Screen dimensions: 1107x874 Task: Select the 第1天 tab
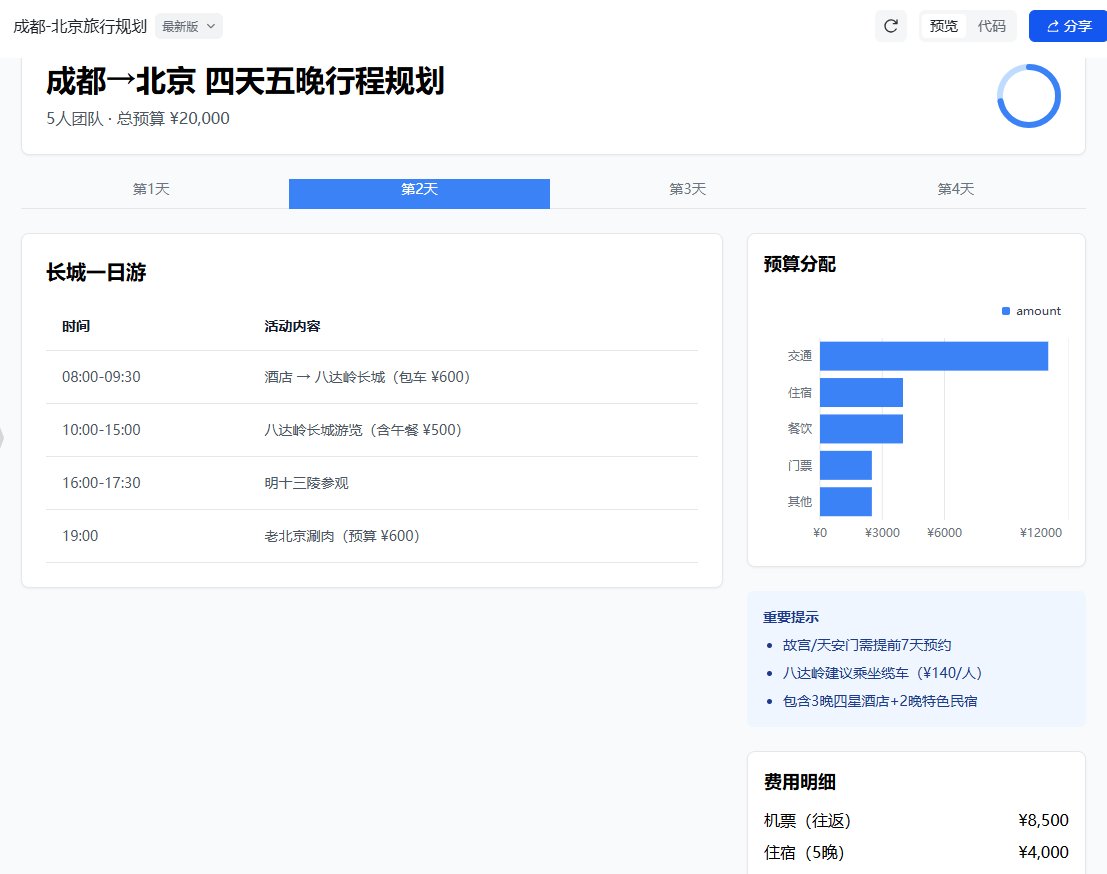(152, 189)
